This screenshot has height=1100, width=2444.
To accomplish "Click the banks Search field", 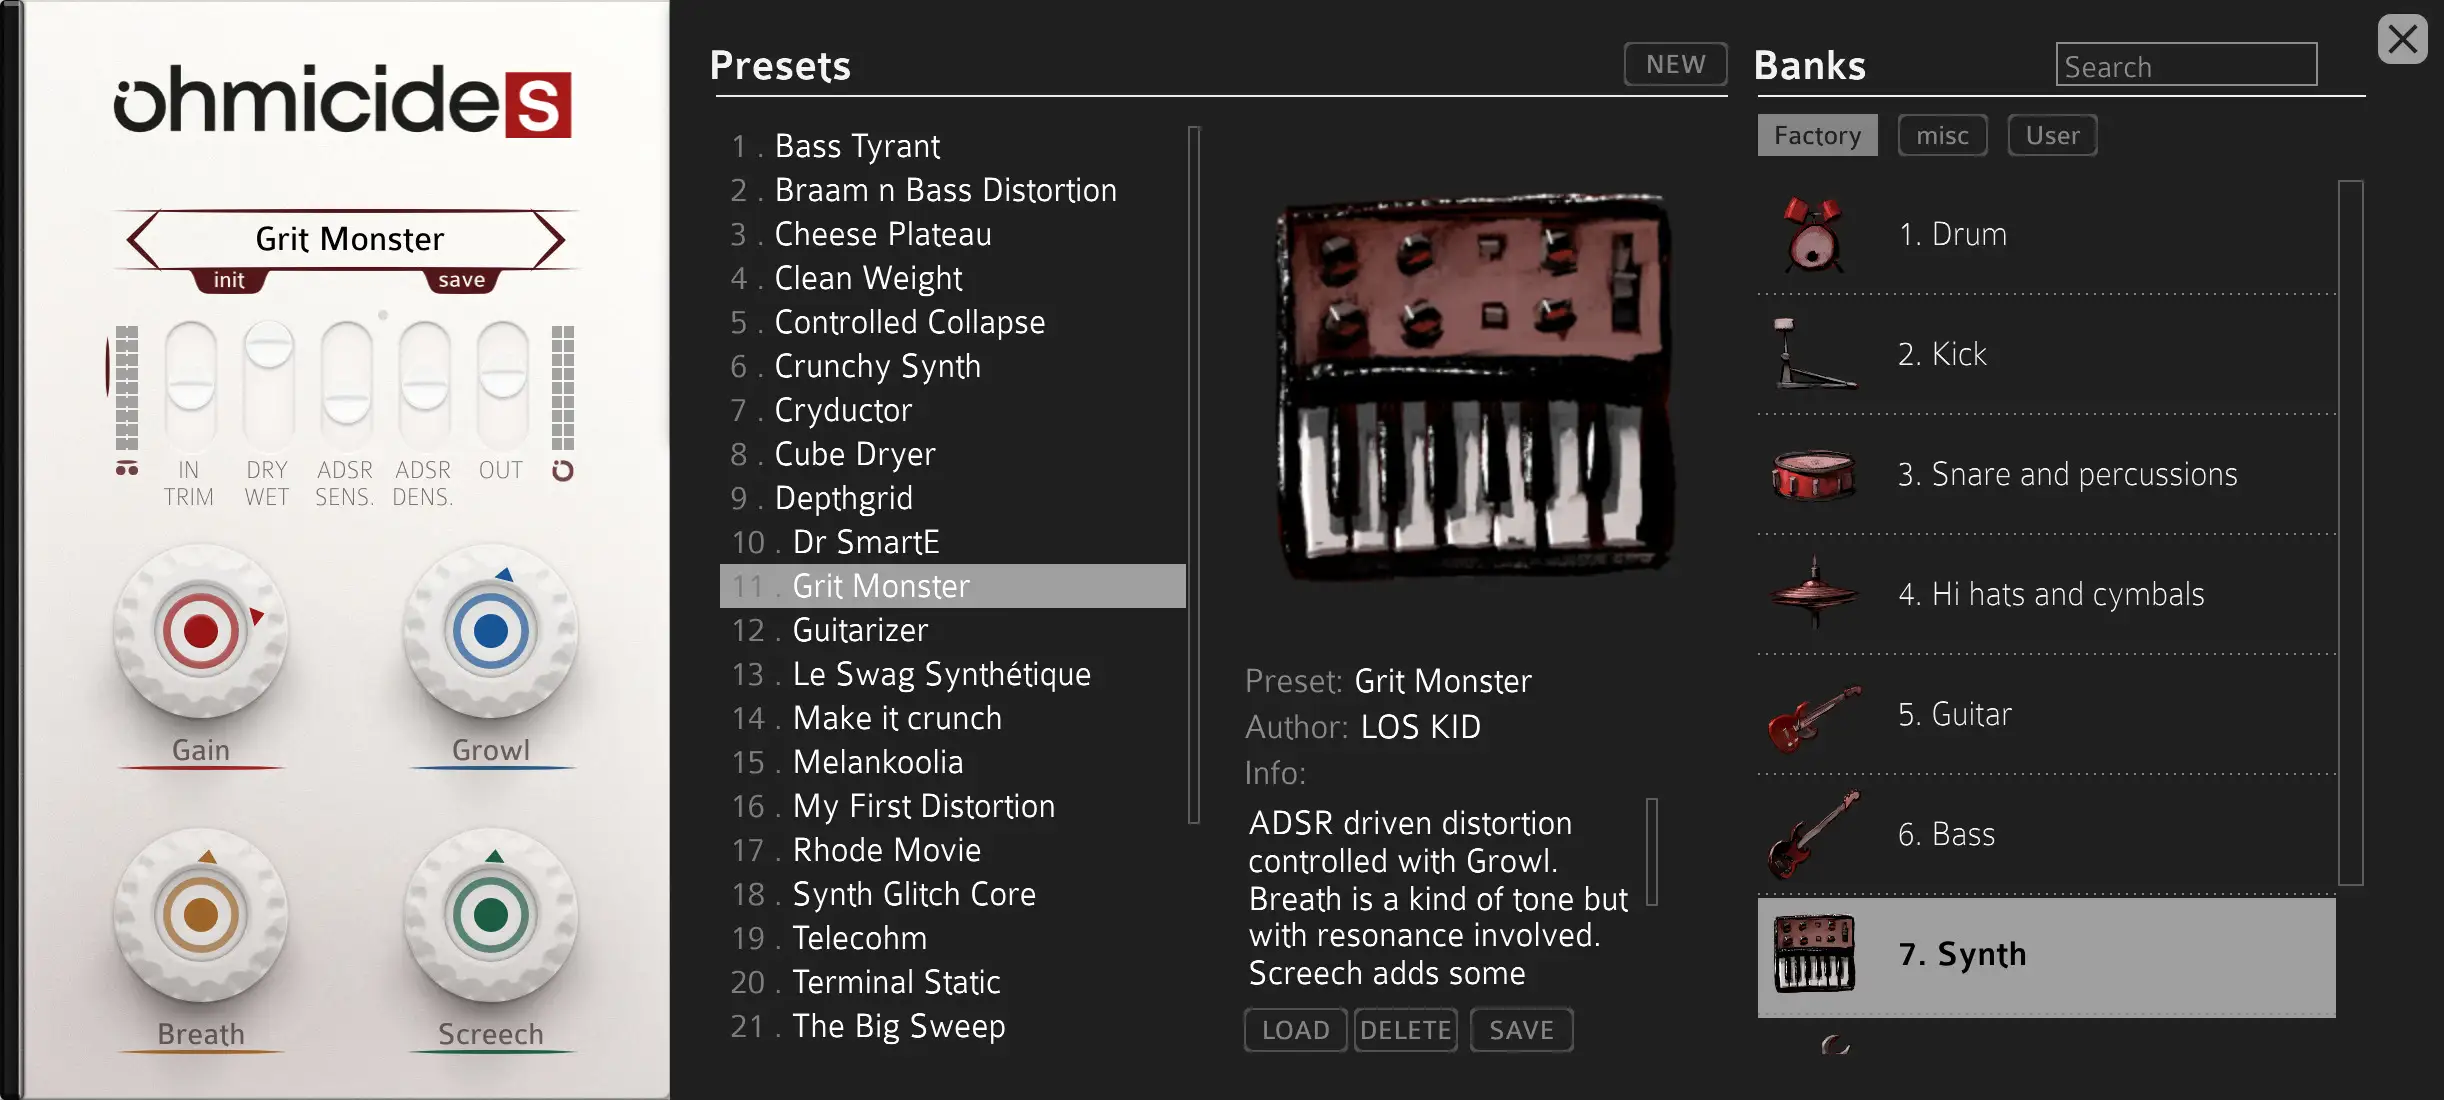I will tap(2186, 65).
